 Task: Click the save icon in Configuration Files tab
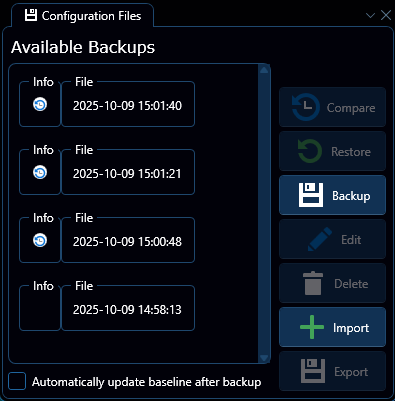click(31, 15)
